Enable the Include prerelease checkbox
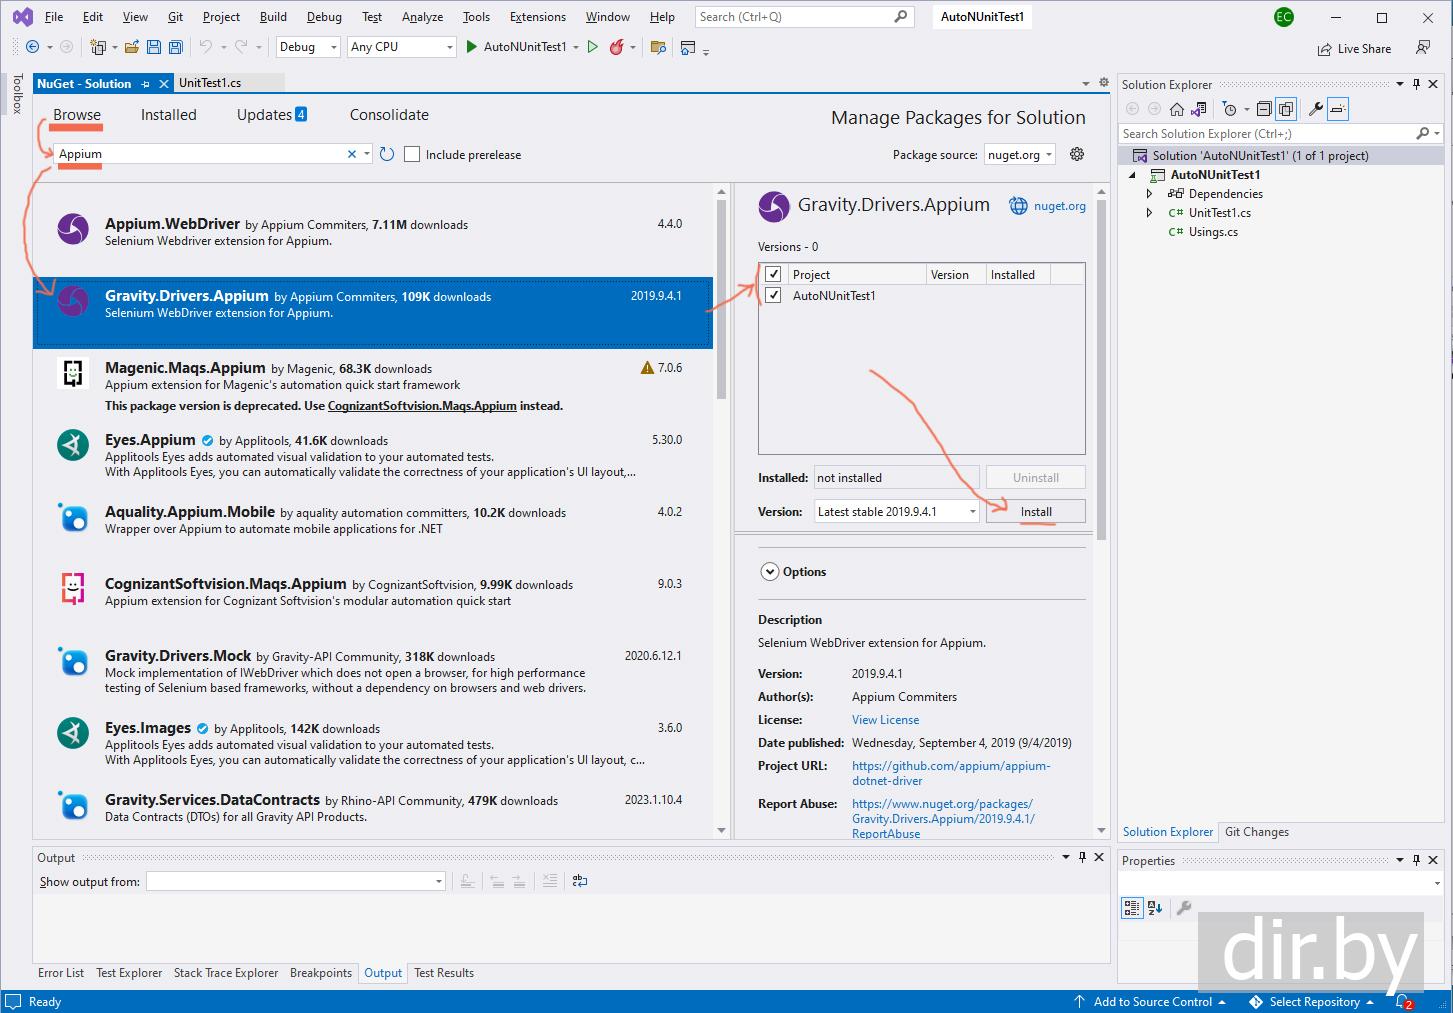Viewport: 1453px width, 1013px height. pos(412,154)
